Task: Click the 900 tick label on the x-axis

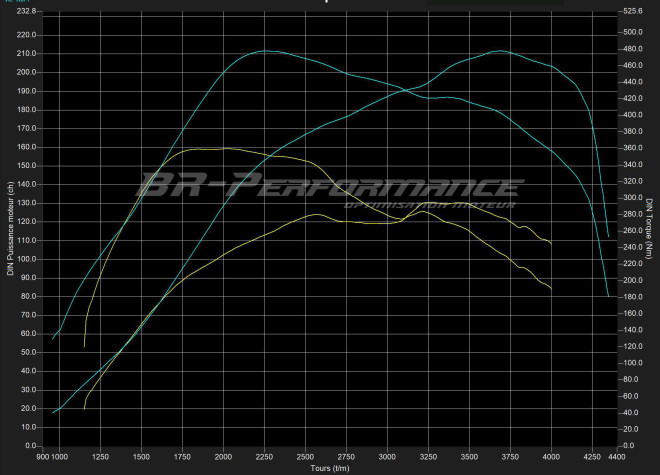Action: coord(45,456)
